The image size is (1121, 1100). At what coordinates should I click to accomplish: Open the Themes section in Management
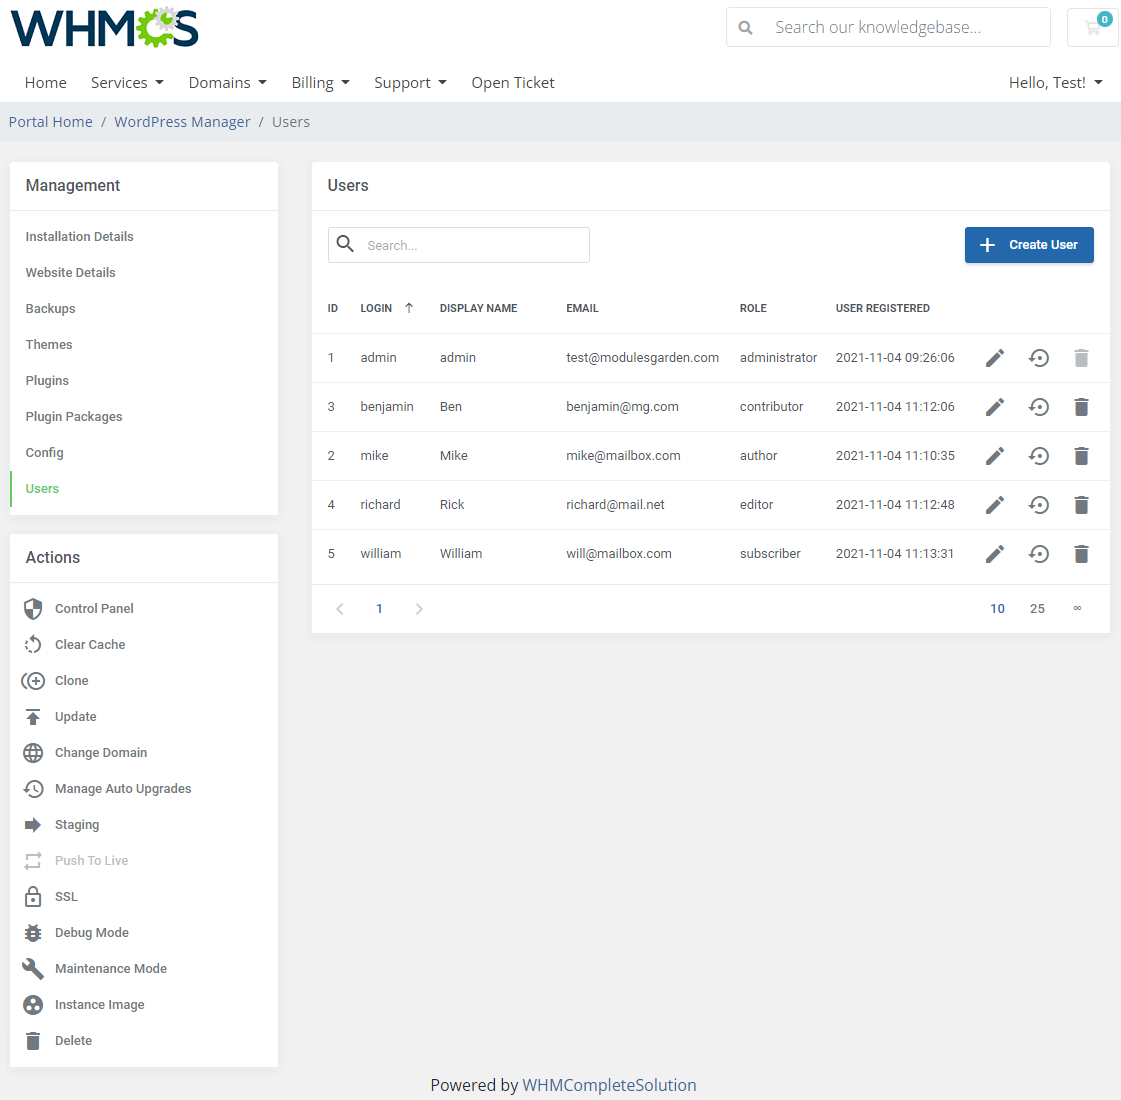tap(48, 344)
